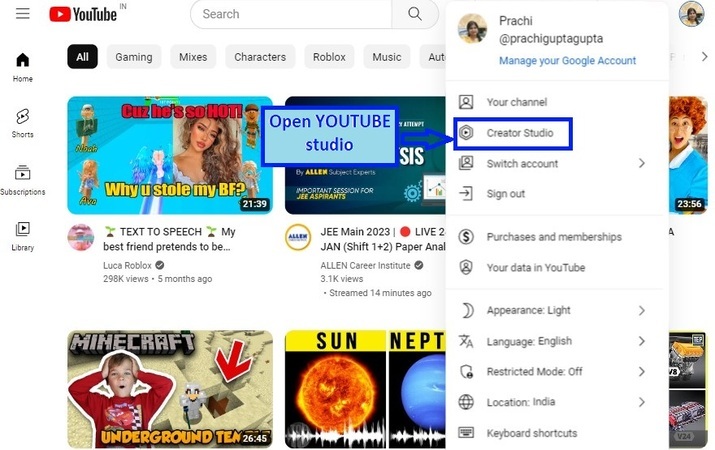Click Luca Roblox channel name

(127, 265)
